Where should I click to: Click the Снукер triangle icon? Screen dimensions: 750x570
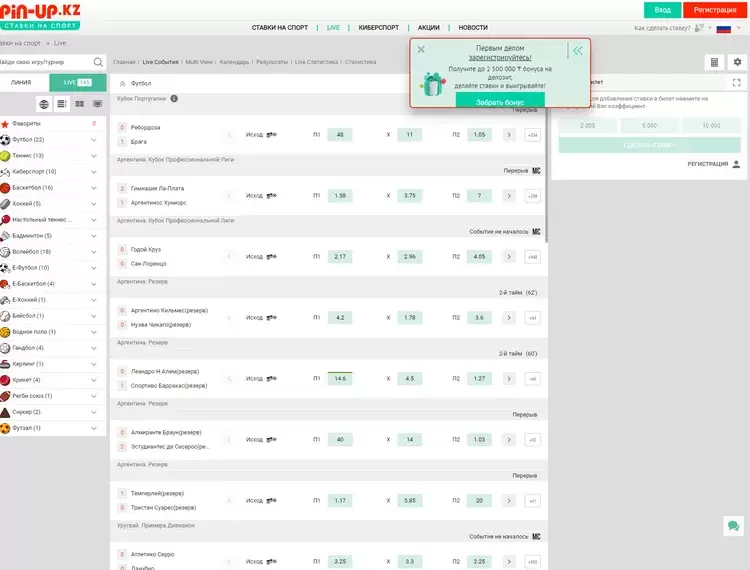click(x=5, y=412)
